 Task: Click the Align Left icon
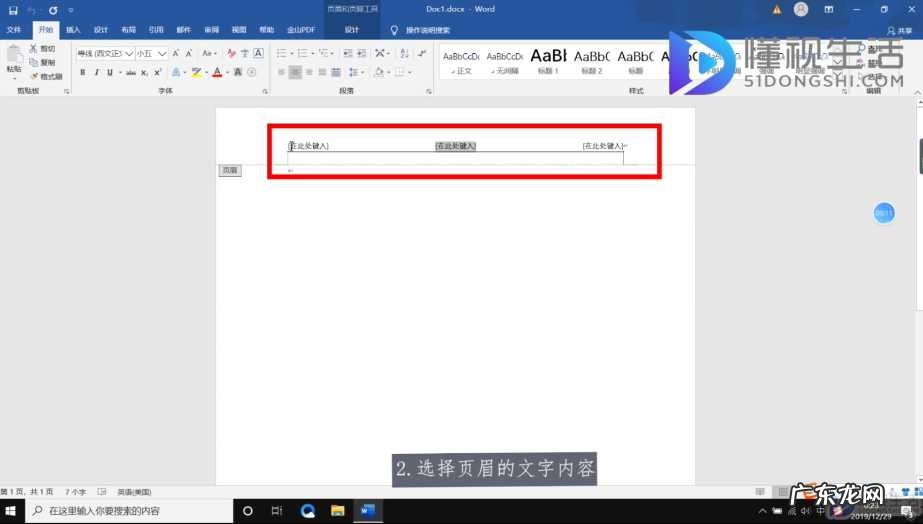click(x=281, y=72)
